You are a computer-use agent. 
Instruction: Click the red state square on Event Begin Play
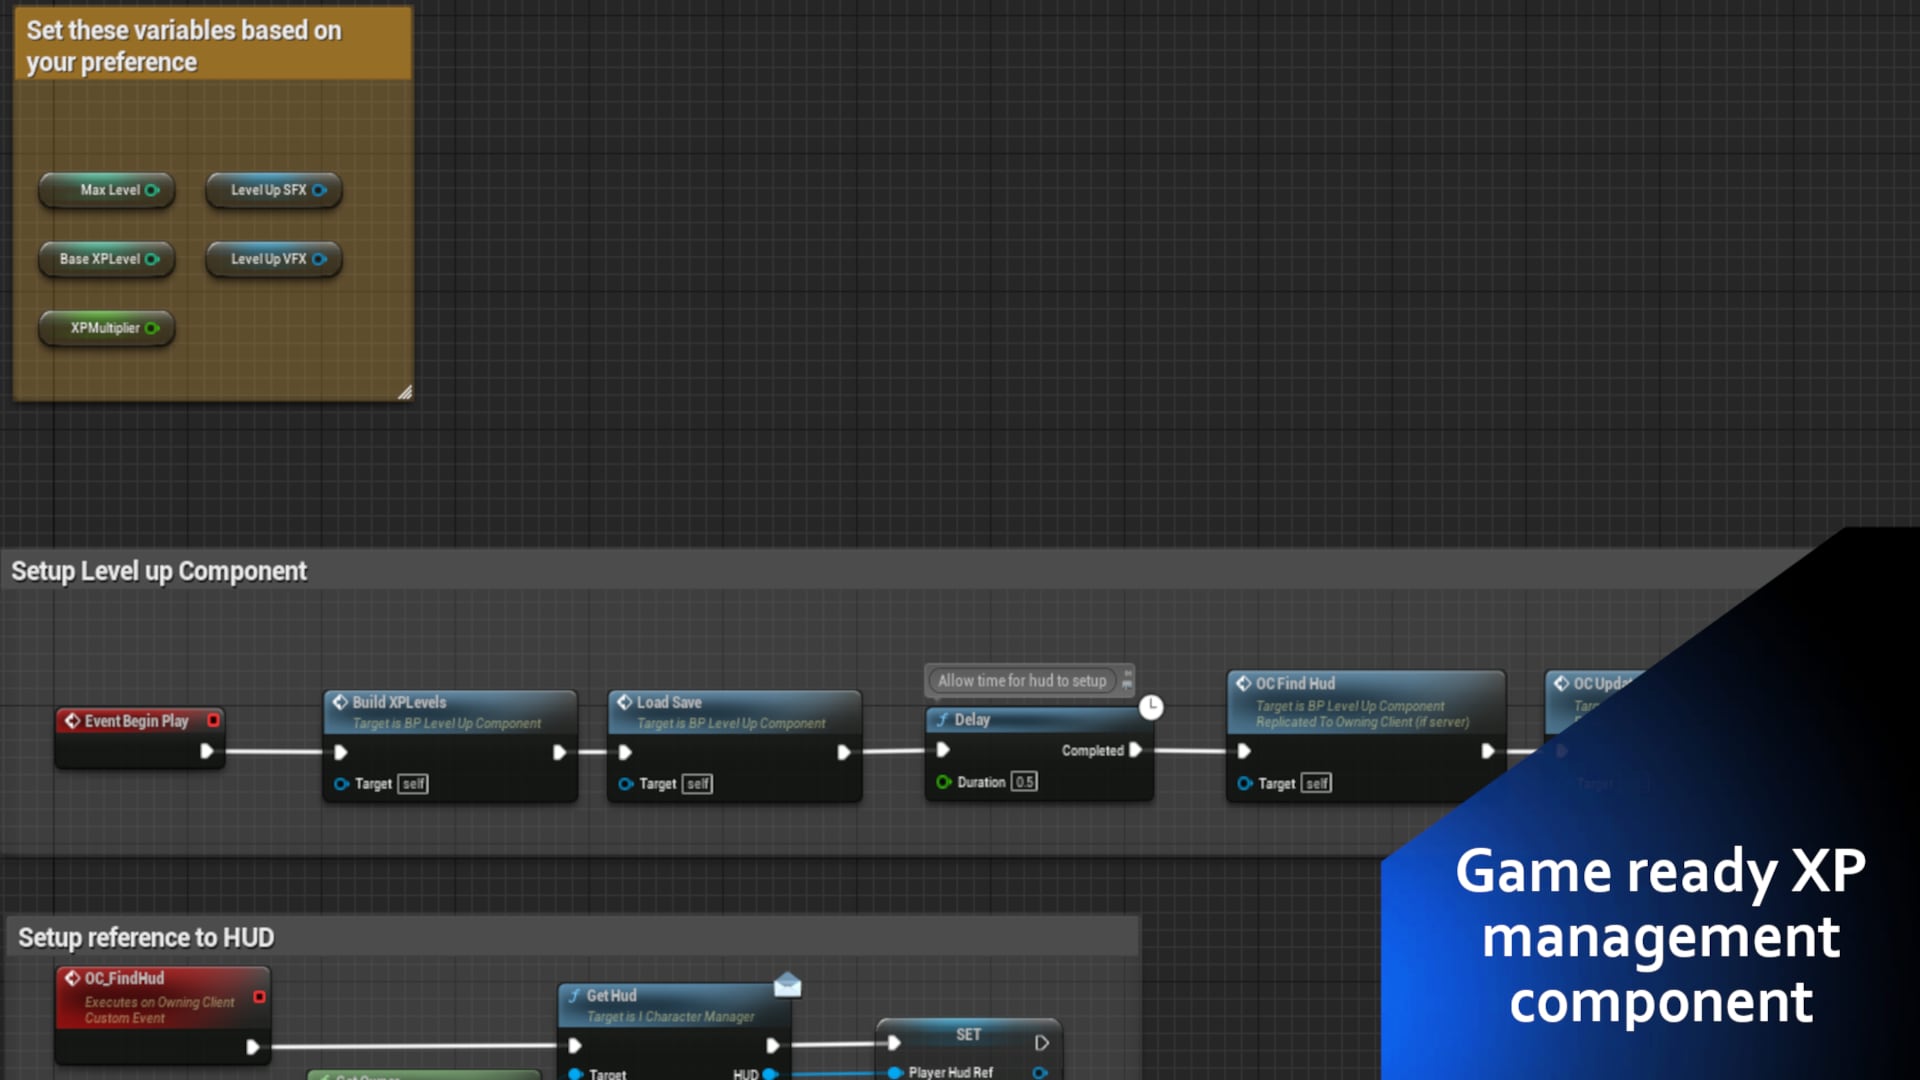click(214, 720)
